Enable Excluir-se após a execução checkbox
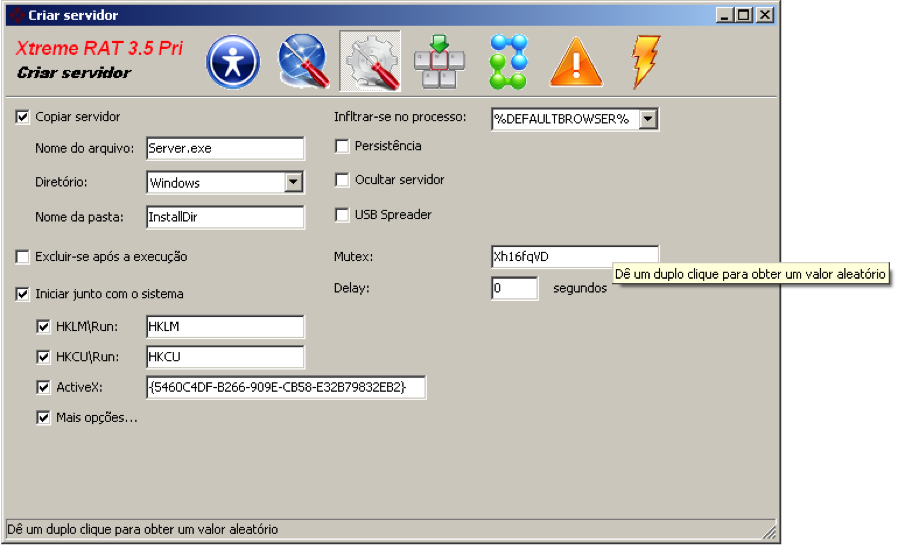 22,257
